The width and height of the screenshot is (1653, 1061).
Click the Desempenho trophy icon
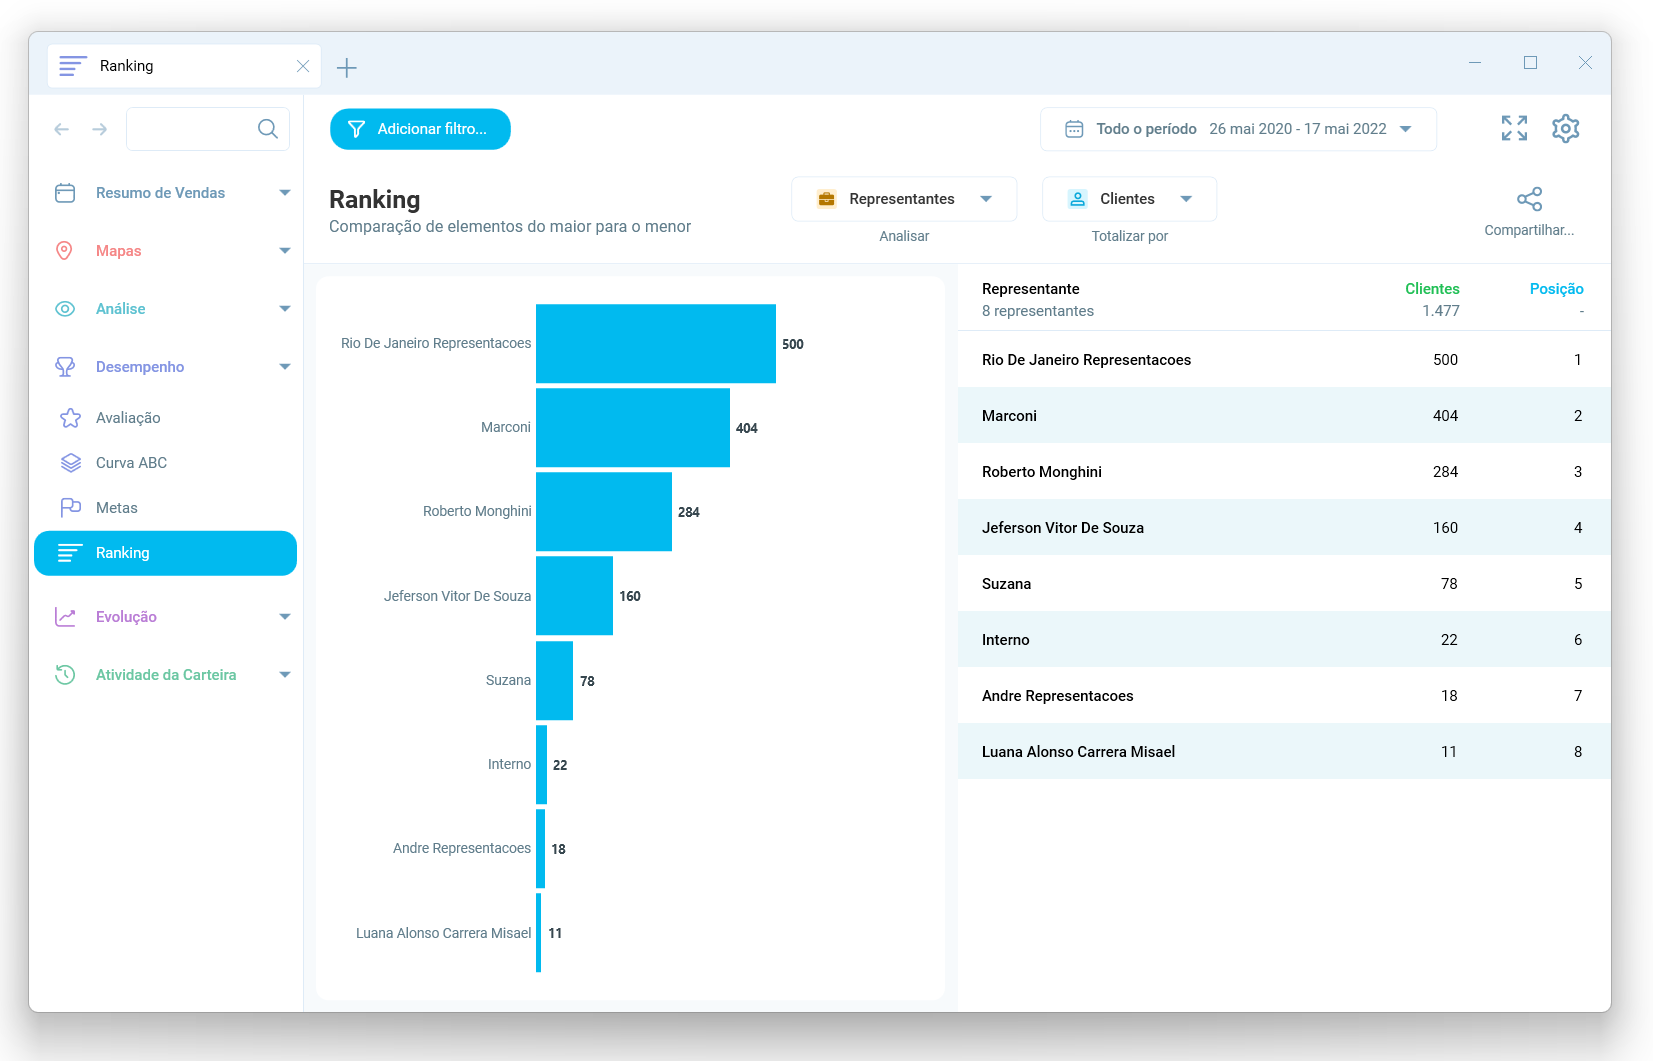click(65, 367)
